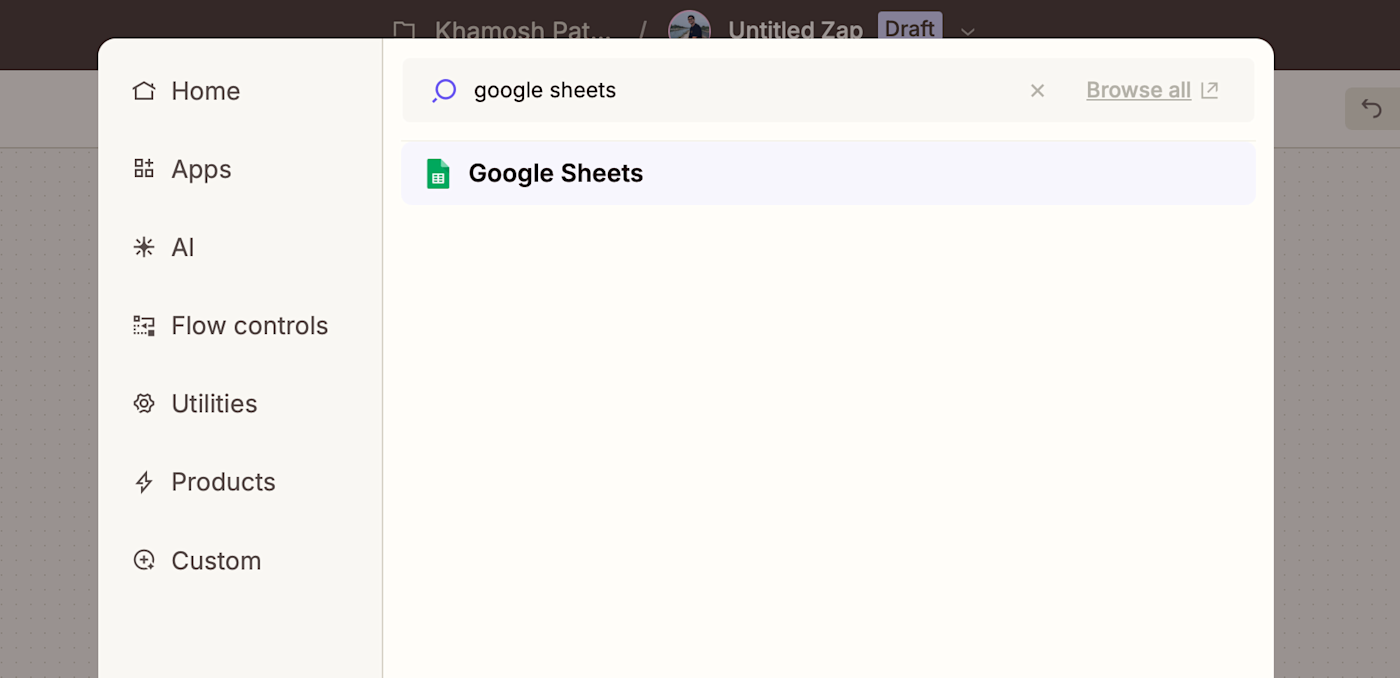
Task: Click the Products lightning bolt icon
Action: 144,482
